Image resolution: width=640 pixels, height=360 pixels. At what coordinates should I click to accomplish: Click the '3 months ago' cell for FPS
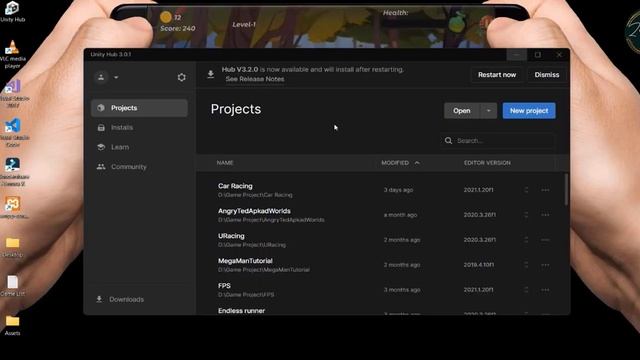point(402,290)
